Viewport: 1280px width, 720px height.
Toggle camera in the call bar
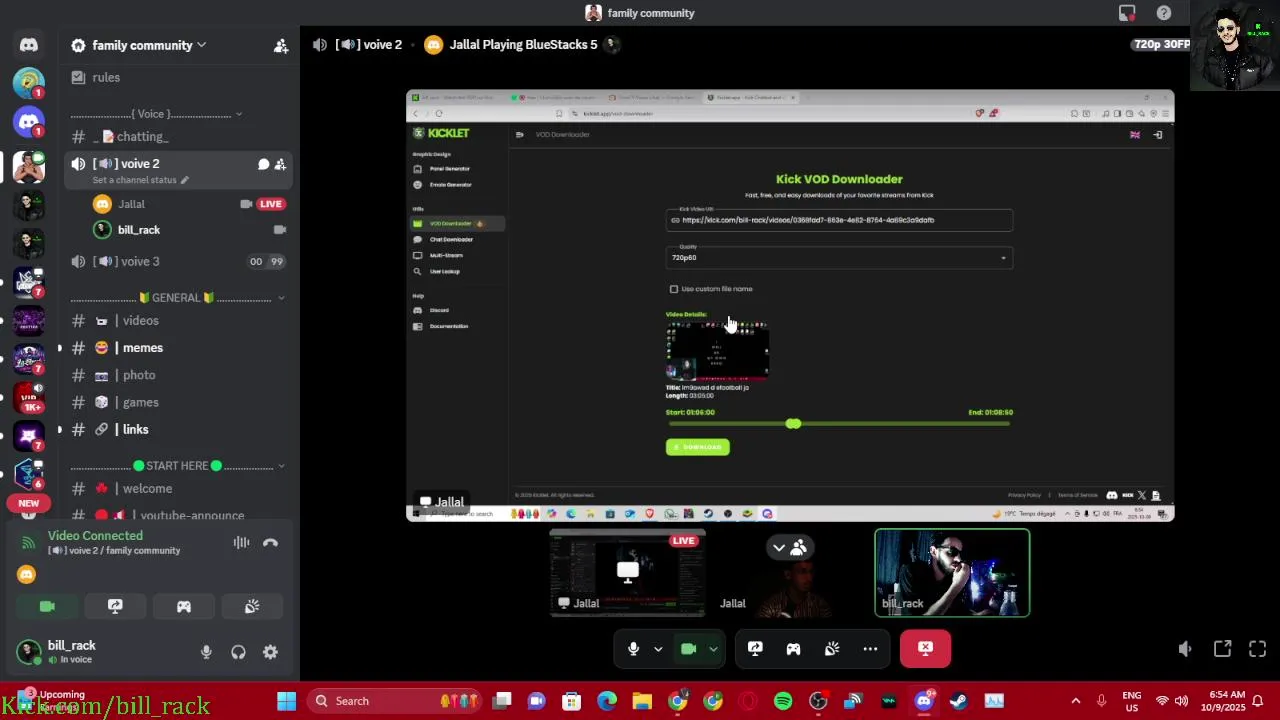pos(688,649)
